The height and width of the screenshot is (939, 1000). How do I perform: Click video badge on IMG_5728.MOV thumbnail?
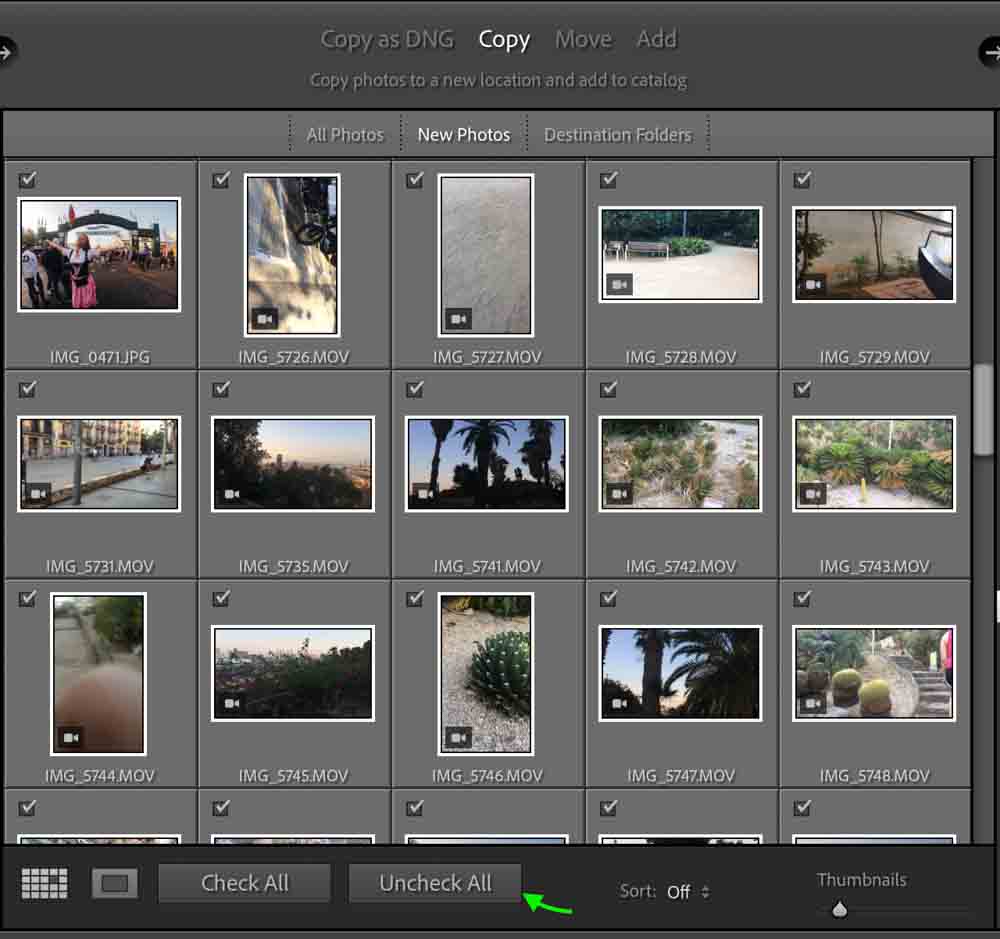pos(619,285)
